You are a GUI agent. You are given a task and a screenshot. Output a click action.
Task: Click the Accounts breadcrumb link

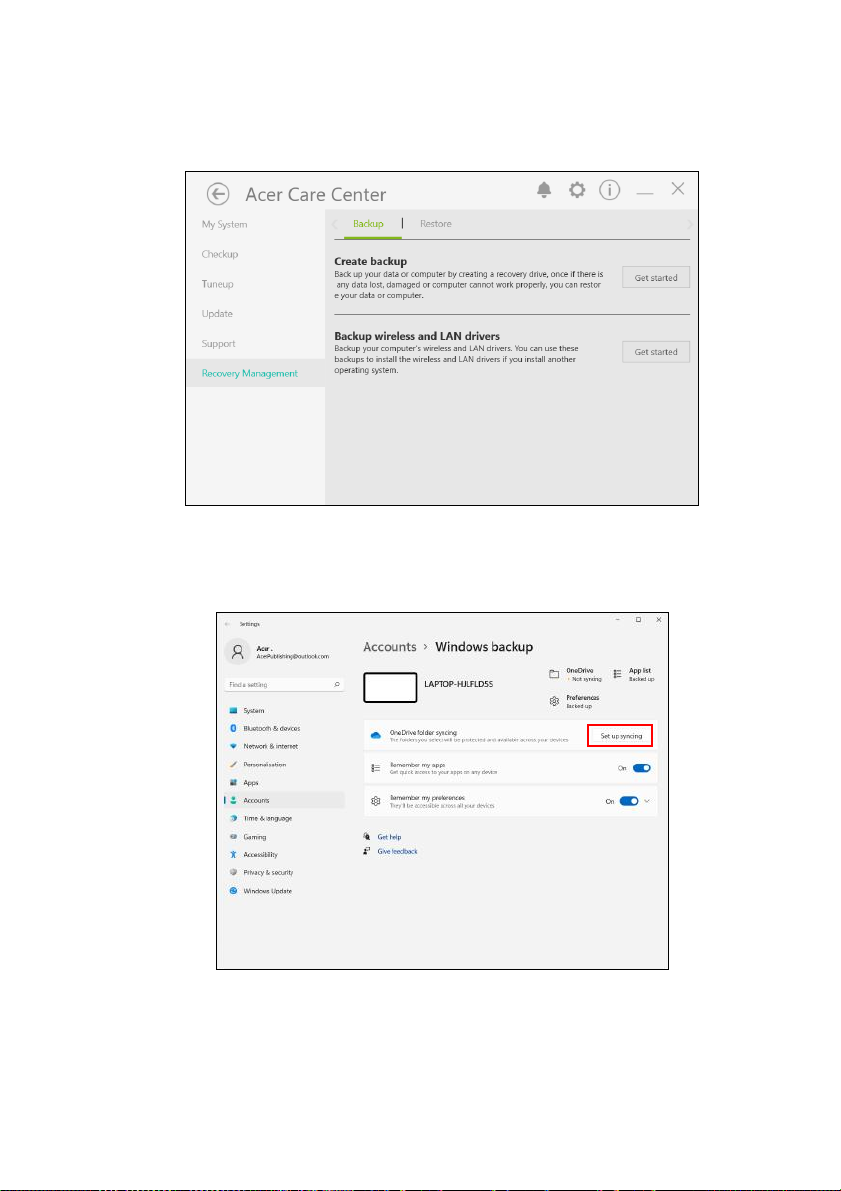[390, 647]
